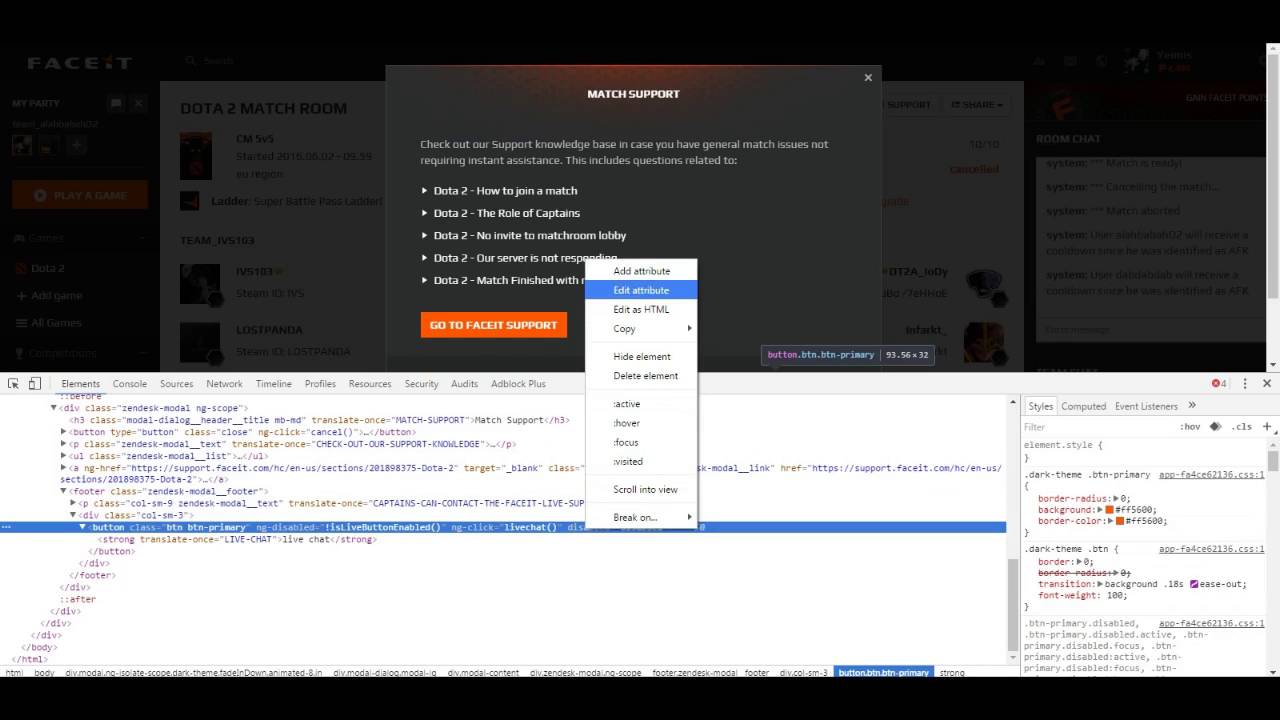Viewport: 1280px width, 720px height.
Task: Show more Styles sidebar tabs chevron
Action: tap(1192, 406)
